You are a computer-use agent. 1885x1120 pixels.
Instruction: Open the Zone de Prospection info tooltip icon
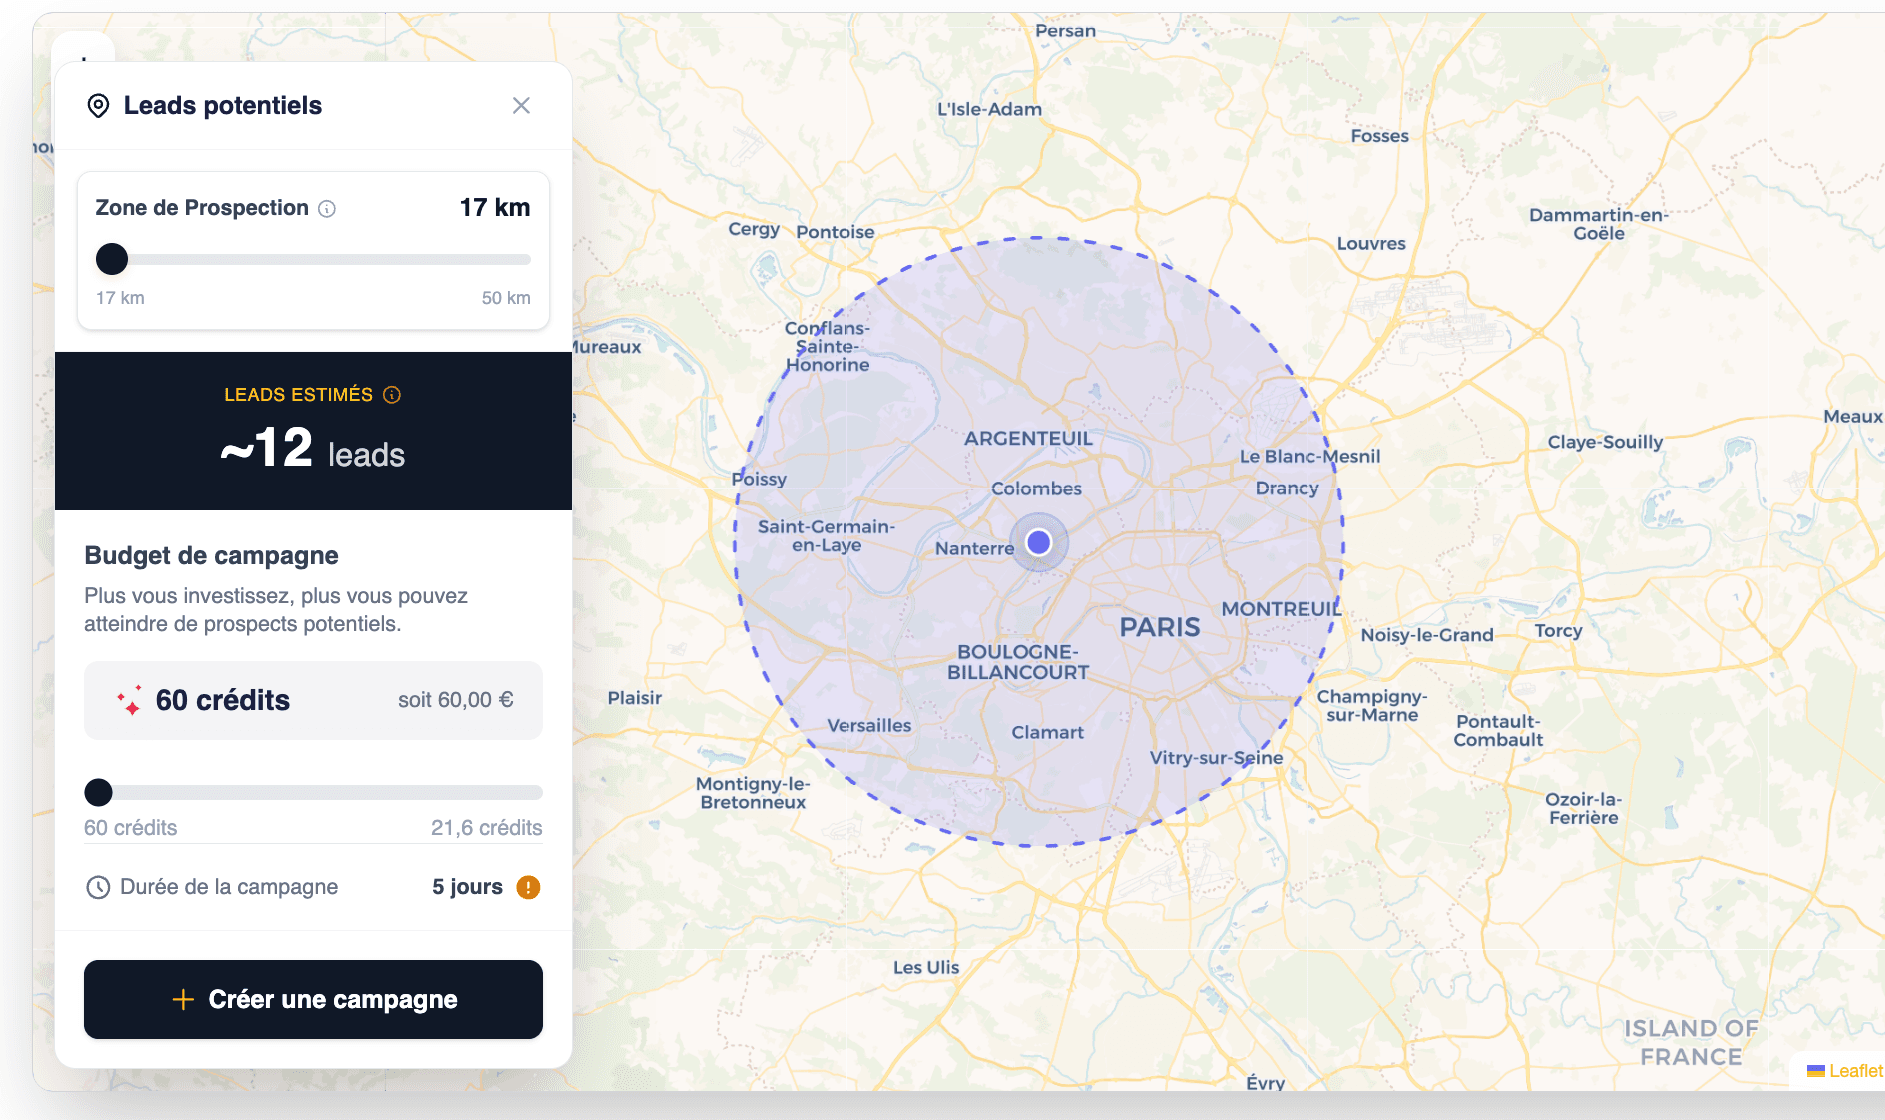(327, 208)
